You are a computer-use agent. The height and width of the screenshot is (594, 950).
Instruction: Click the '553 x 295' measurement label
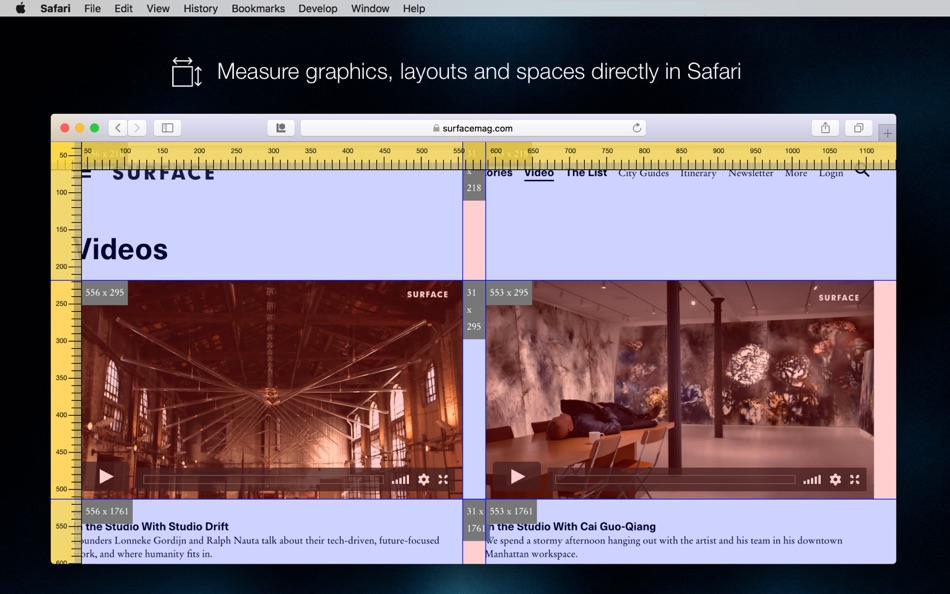(509, 293)
